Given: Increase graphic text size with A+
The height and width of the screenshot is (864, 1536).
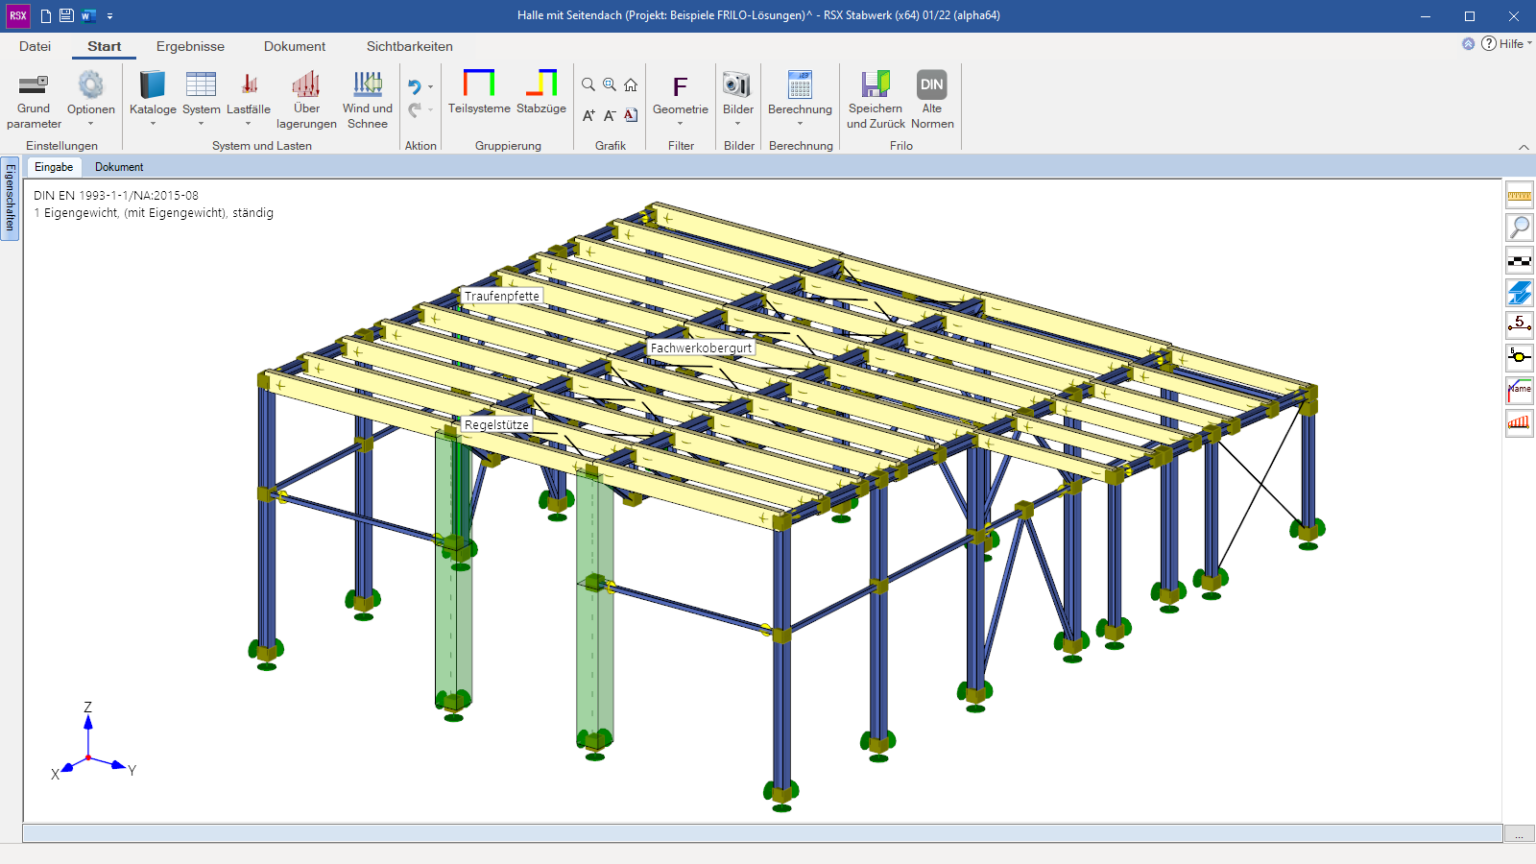Looking at the screenshot, I should point(588,116).
